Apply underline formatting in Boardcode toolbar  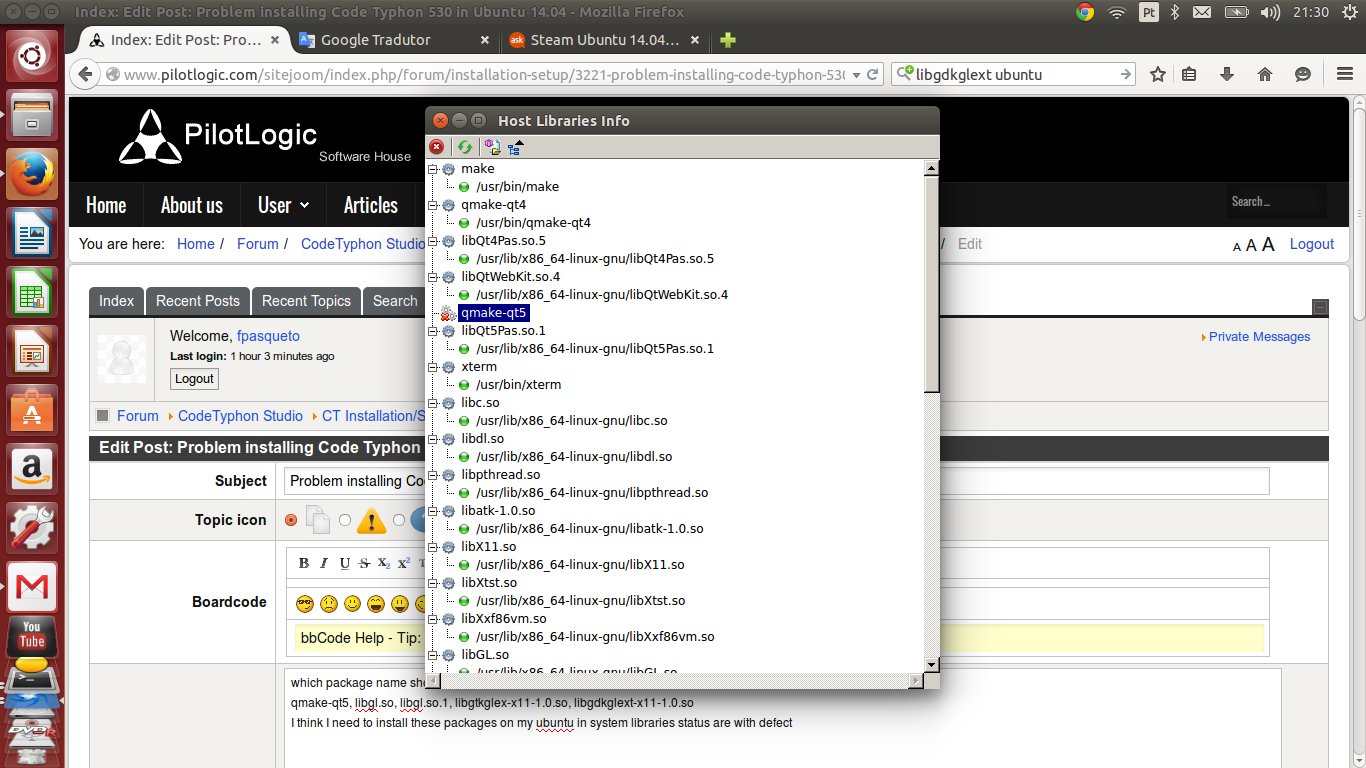[x=344, y=563]
